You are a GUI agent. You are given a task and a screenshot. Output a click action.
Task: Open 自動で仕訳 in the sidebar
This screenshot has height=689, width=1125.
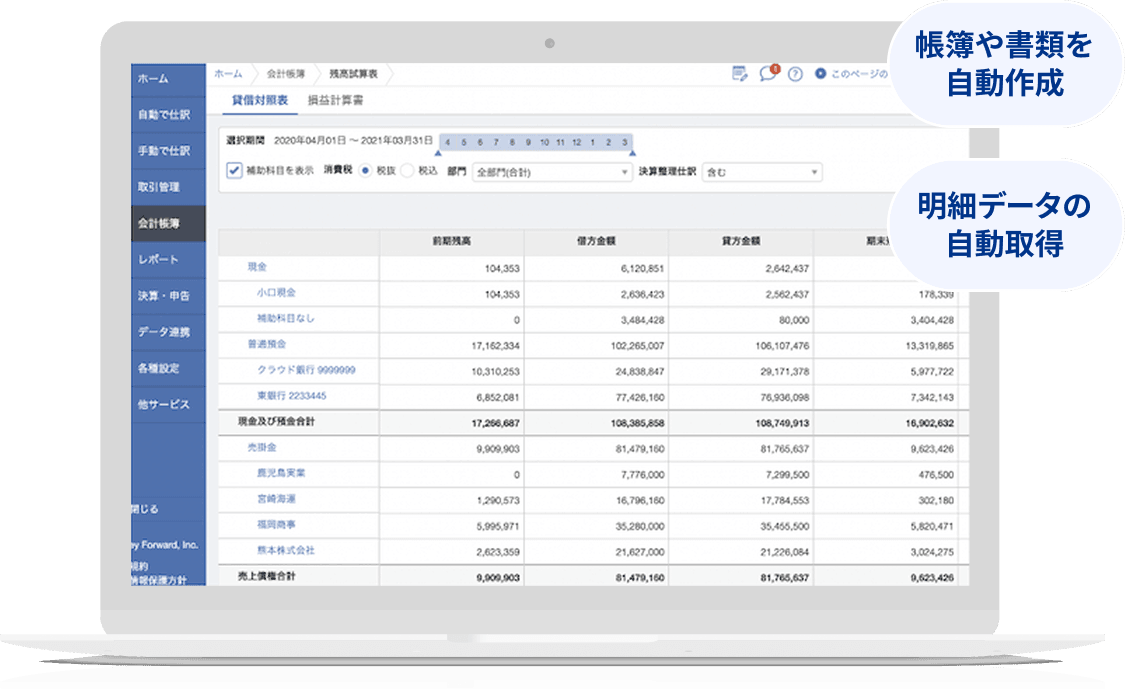click(x=168, y=115)
